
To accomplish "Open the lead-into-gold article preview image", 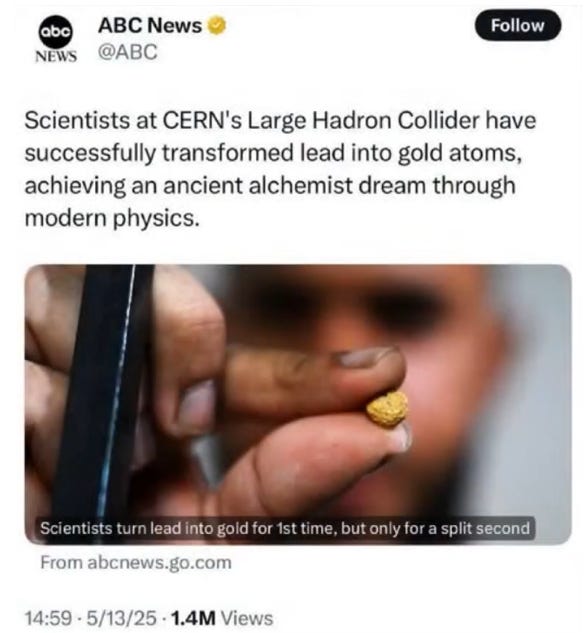I will click(x=298, y=405).
